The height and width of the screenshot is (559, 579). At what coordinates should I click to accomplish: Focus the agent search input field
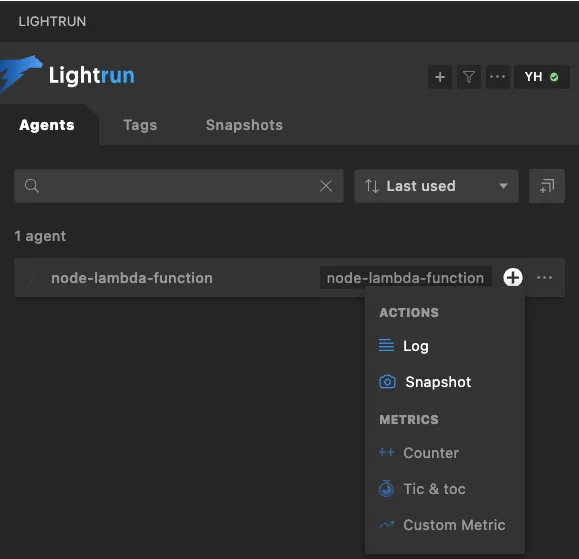[x=179, y=186]
